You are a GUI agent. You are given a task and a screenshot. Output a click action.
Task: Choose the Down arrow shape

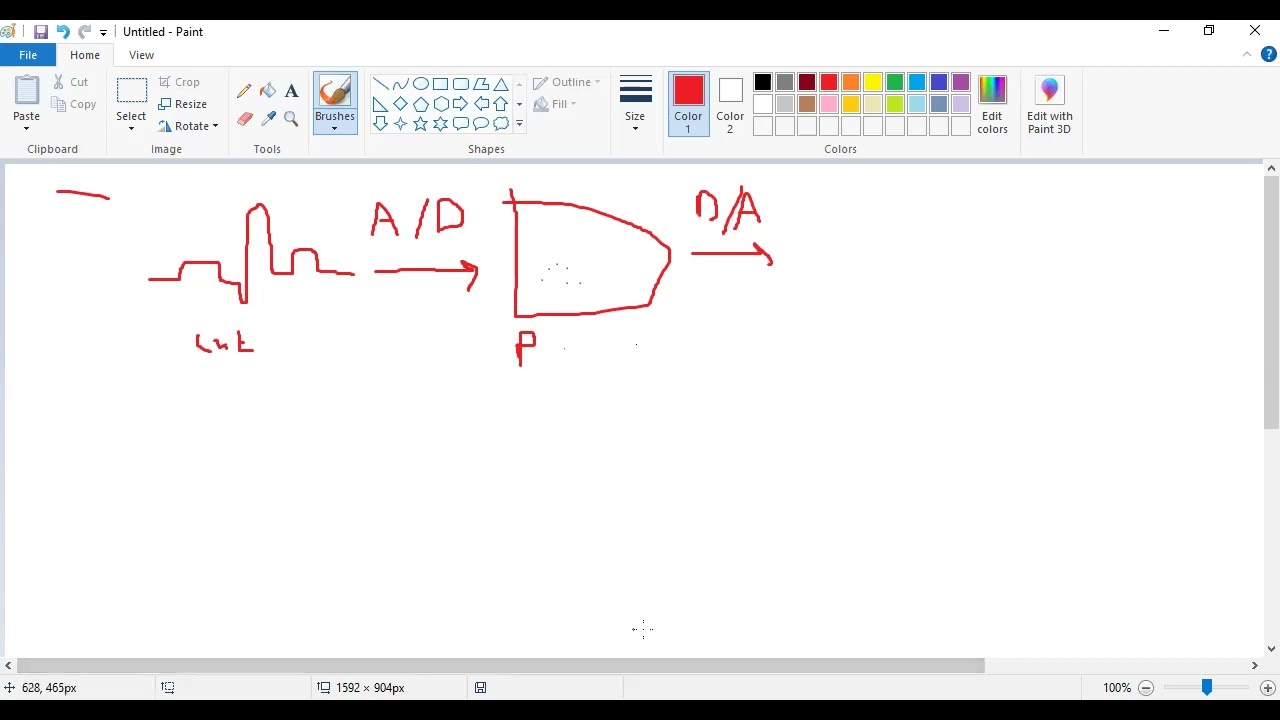pyautogui.click(x=380, y=124)
